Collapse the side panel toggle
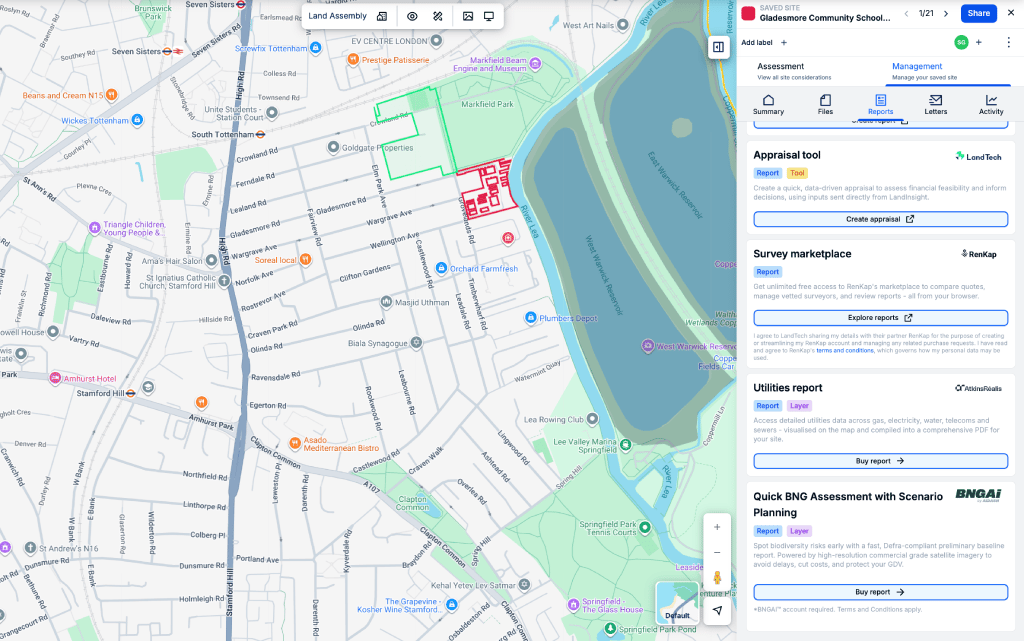The width and height of the screenshot is (1024, 641). 718,47
